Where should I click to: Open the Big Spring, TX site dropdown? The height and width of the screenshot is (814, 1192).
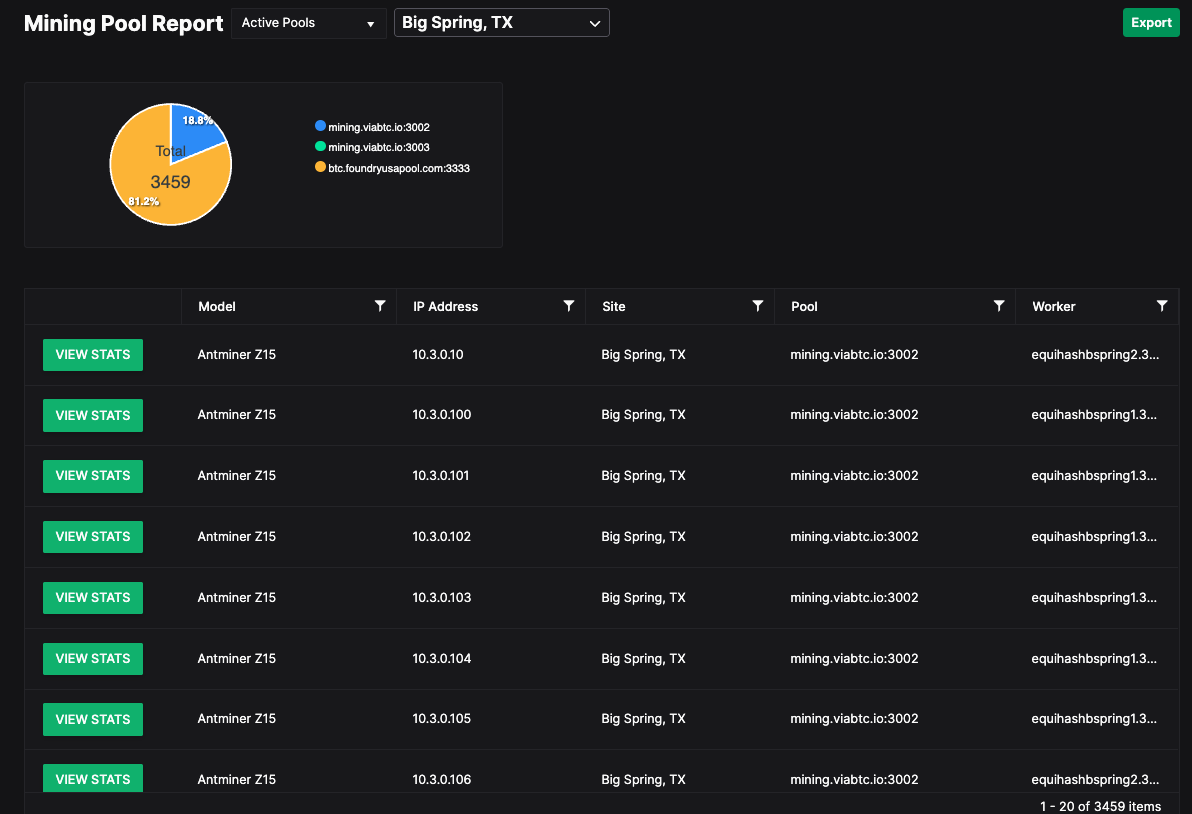point(502,23)
